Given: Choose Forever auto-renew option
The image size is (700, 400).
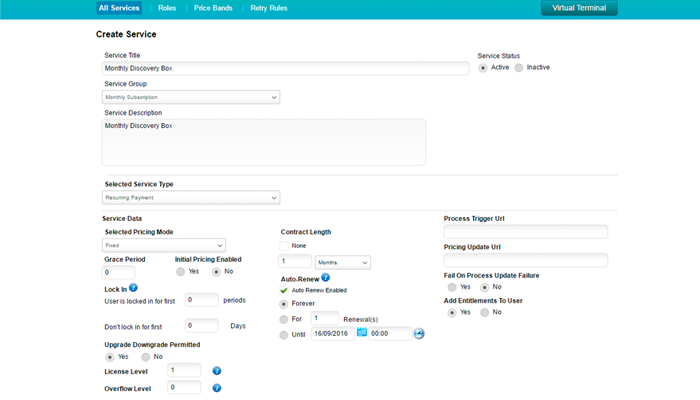Looking at the screenshot, I should pos(283,304).
